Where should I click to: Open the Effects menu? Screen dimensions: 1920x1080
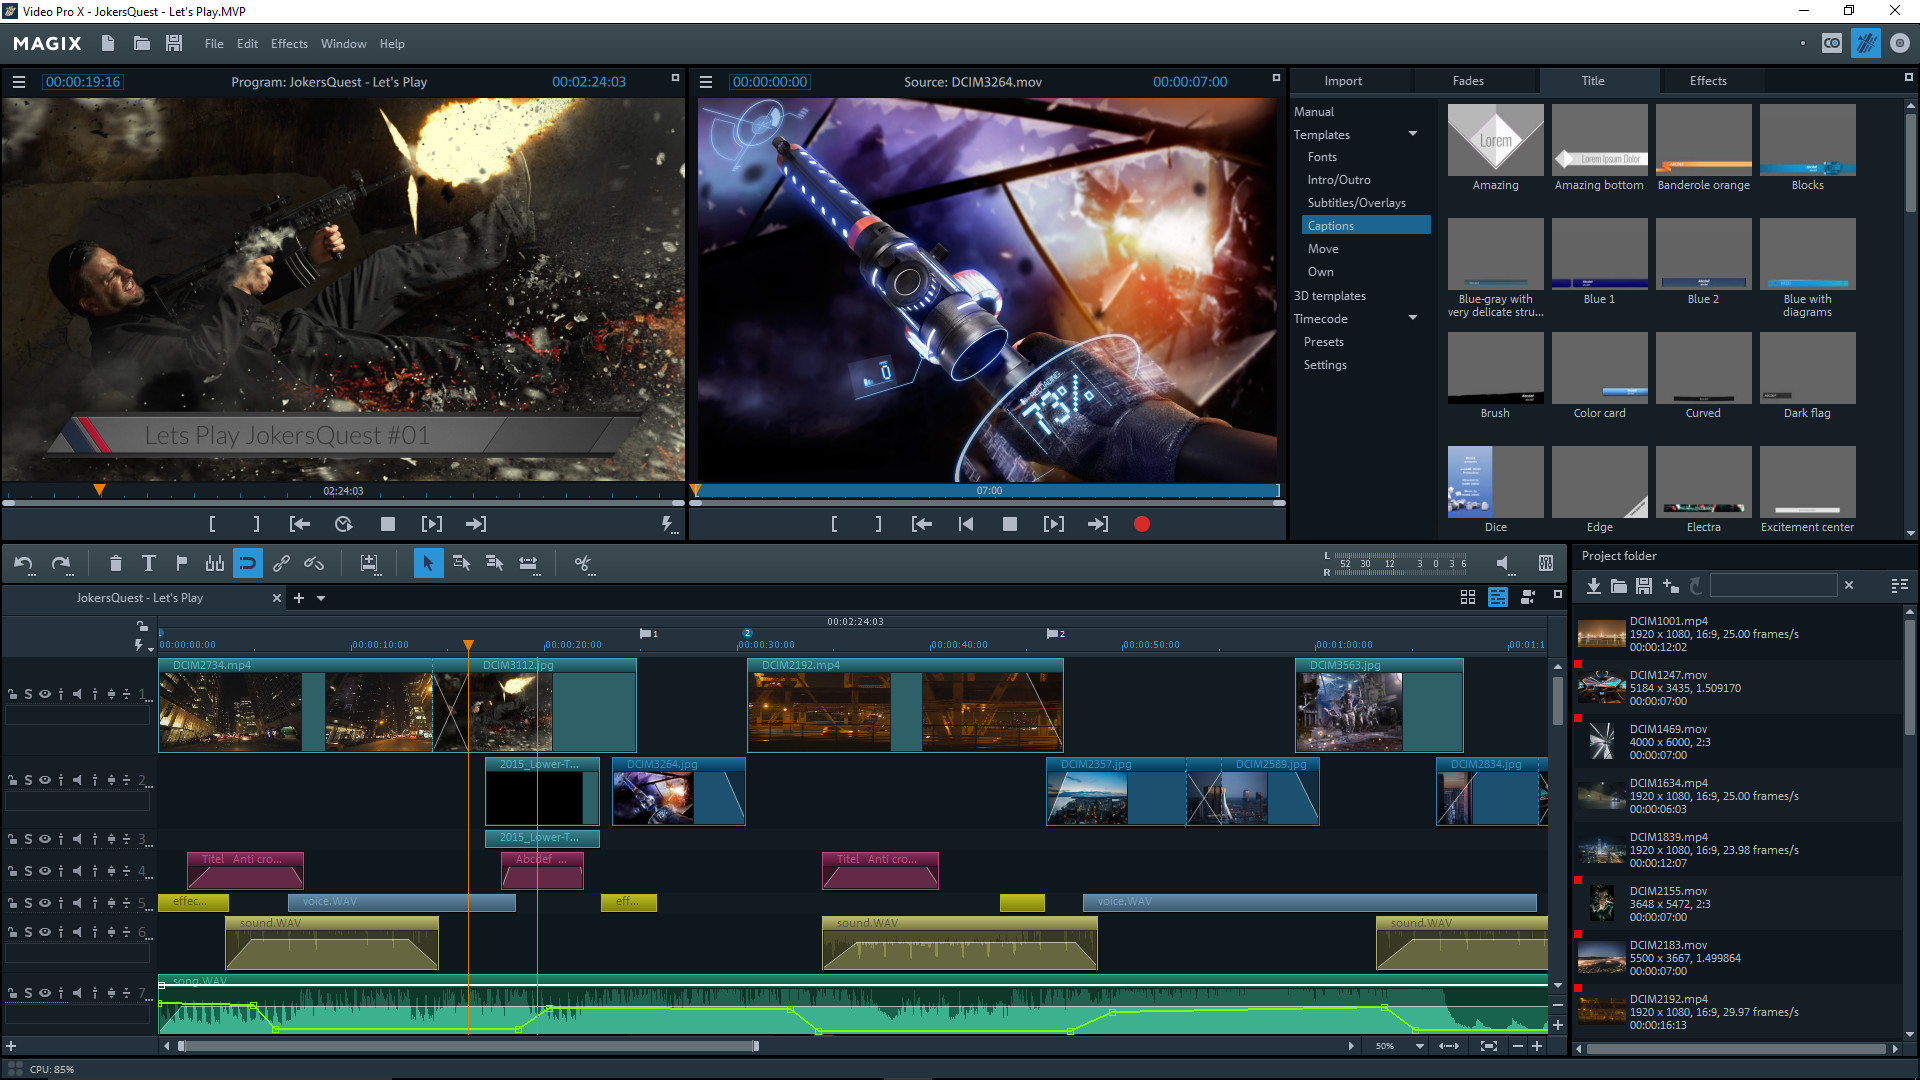[x=289, y=43]
